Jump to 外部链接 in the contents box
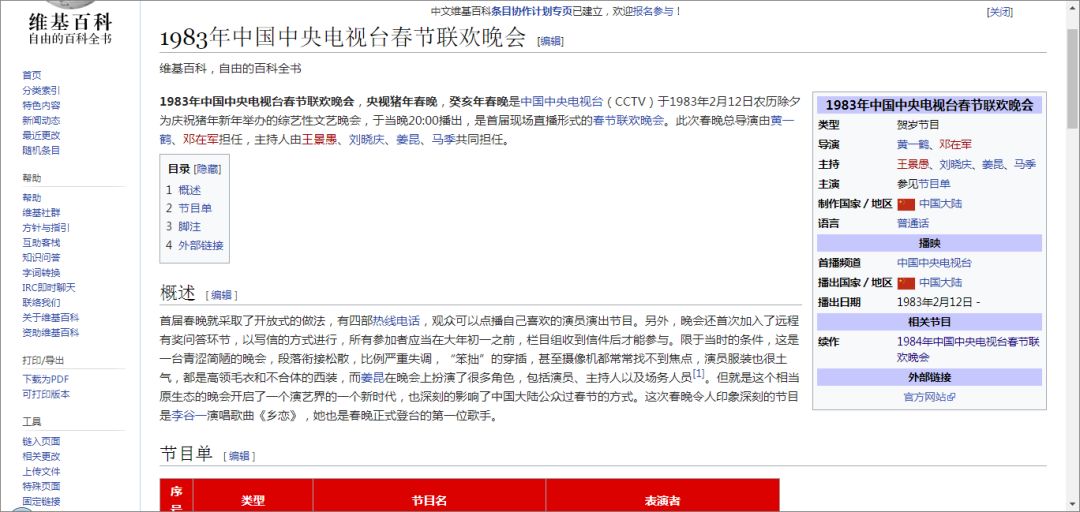 point(200,245)
